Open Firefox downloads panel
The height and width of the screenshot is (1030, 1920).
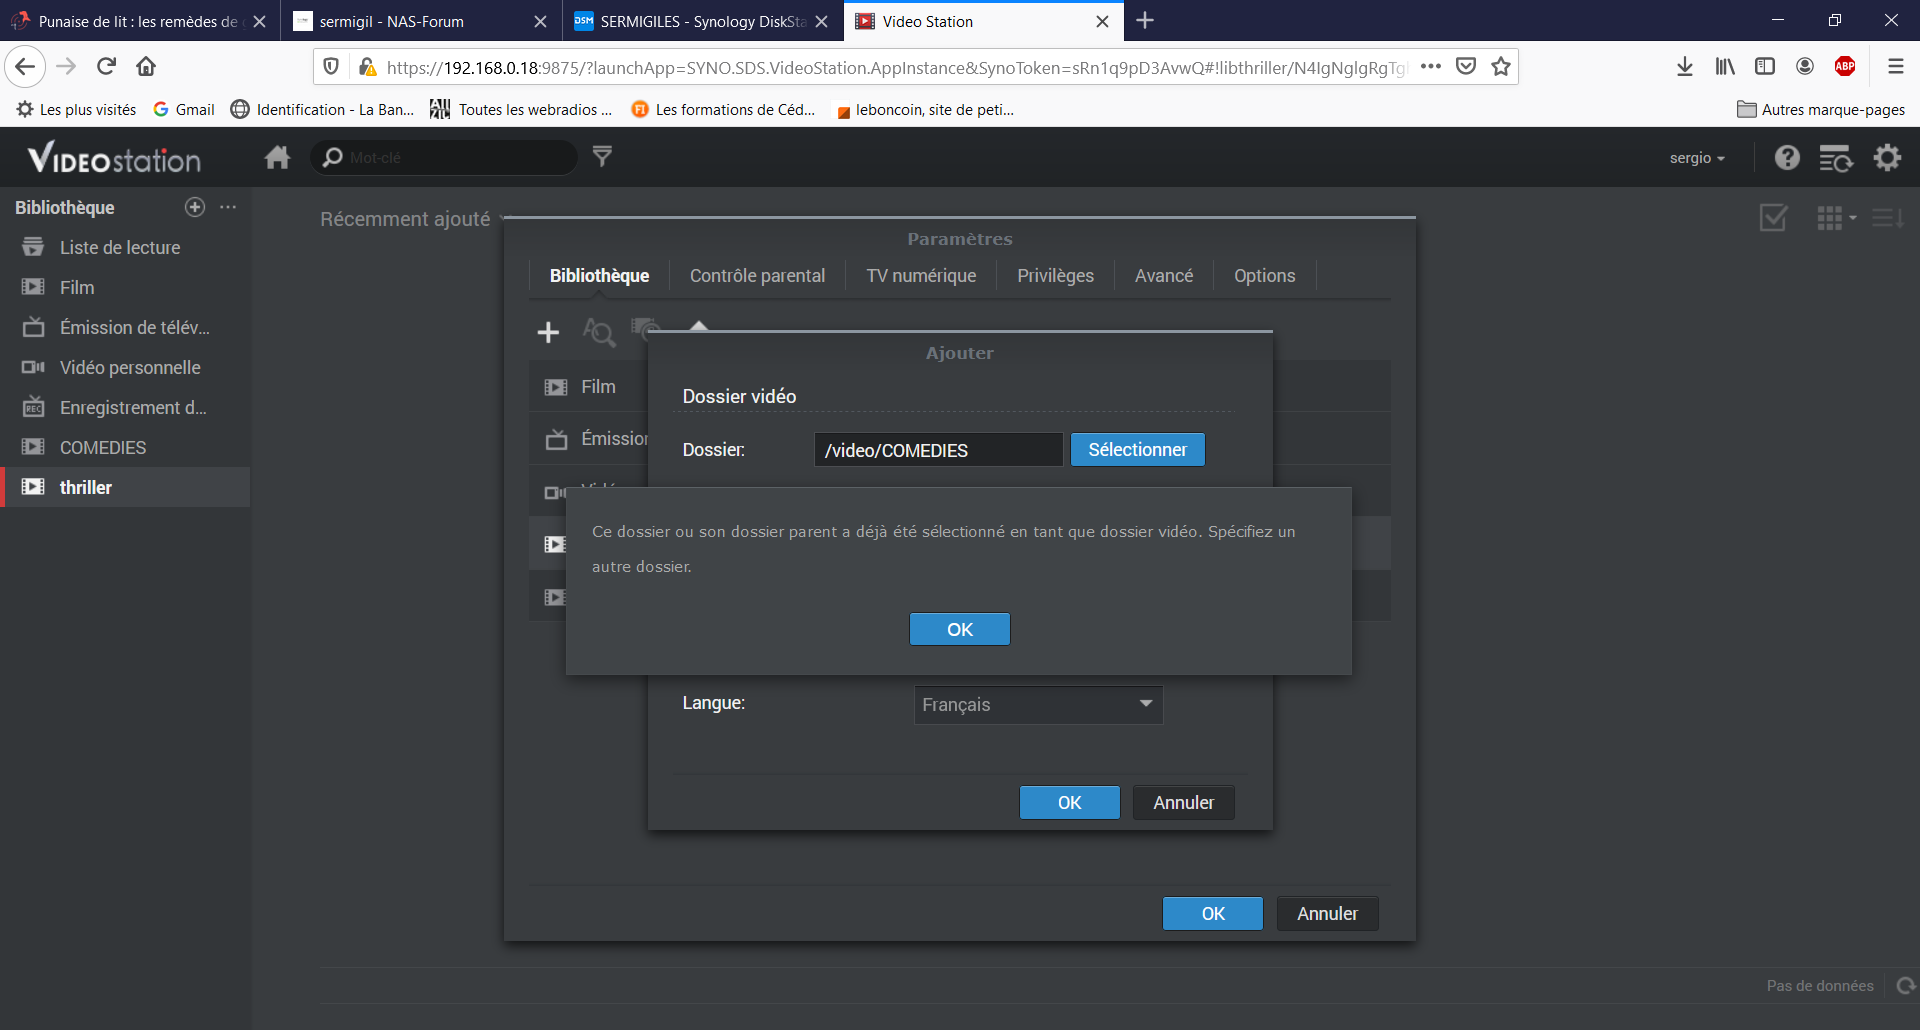click(1685, 66)
